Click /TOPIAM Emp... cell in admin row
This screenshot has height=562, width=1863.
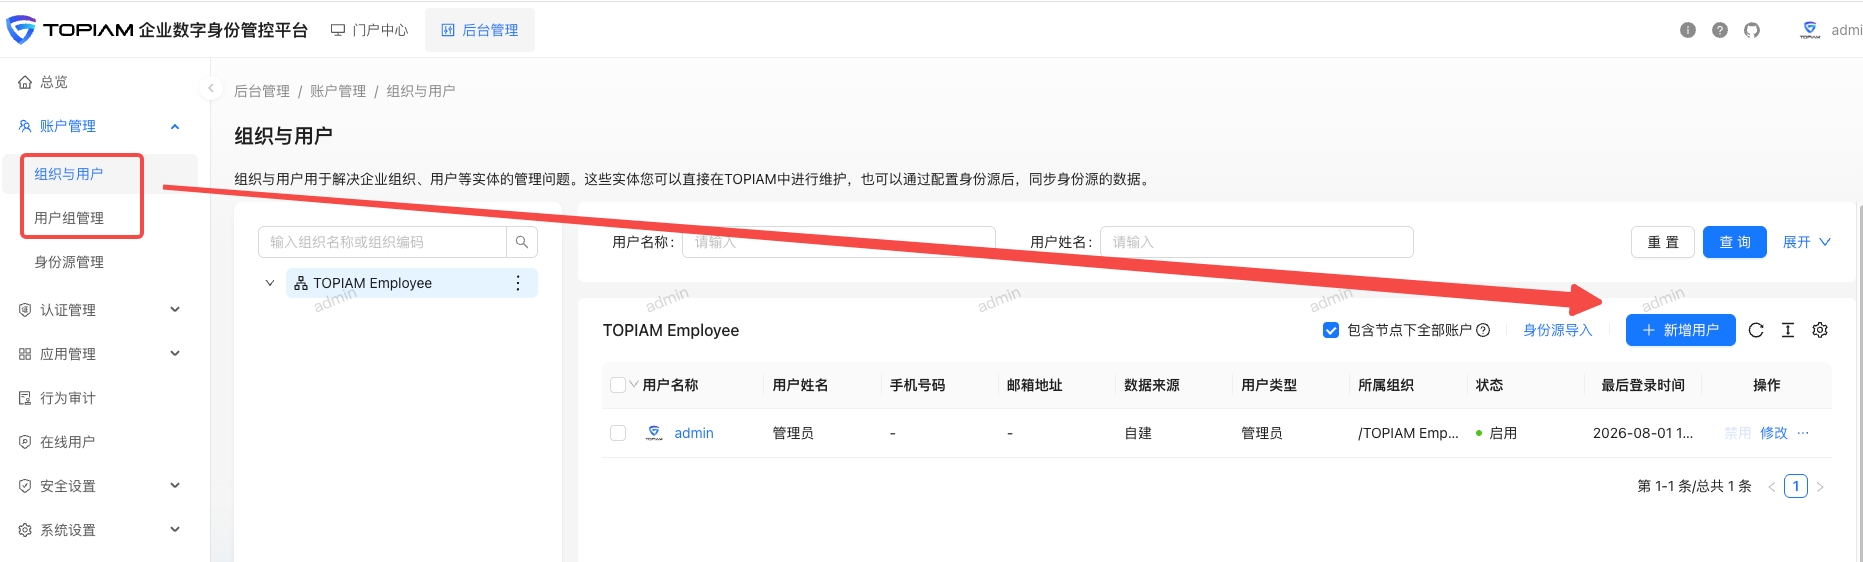click(x=1408, y=433)
